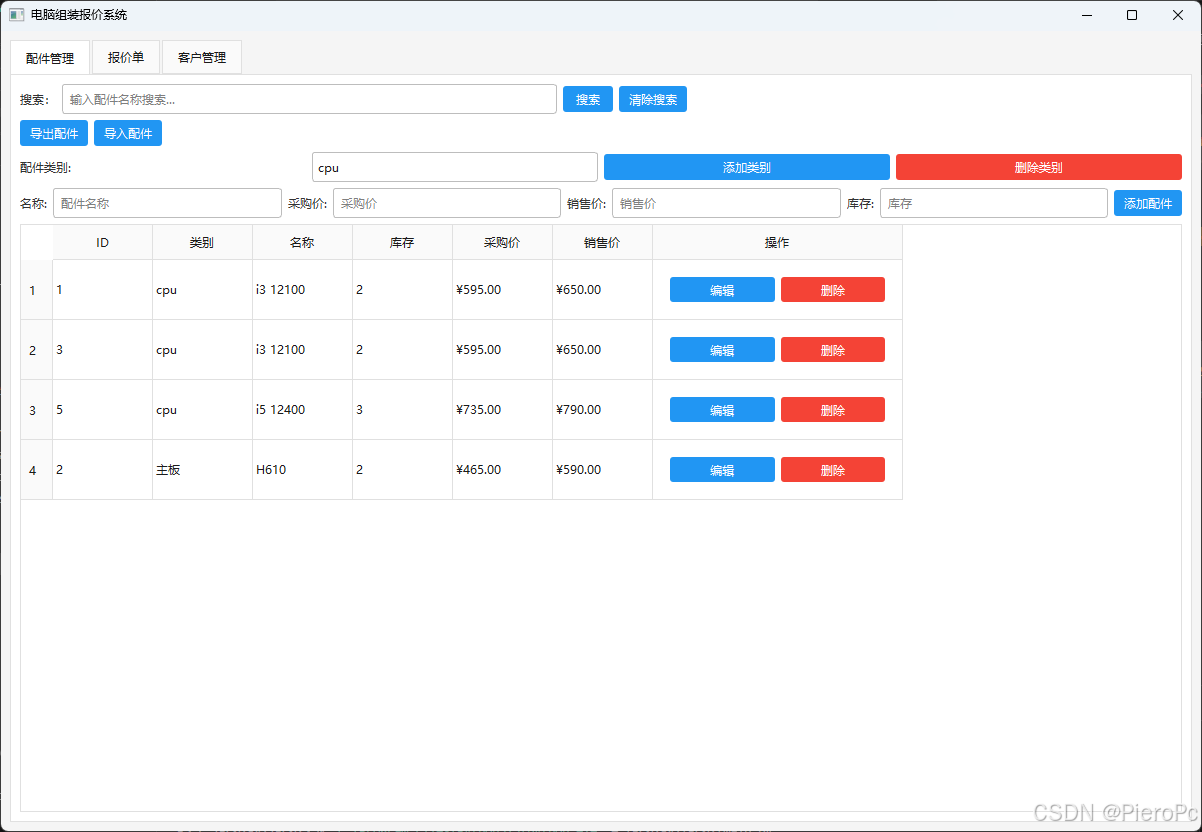This screenshot has height=832, width=1202.
Task: Click the ¥465.00 purchase price cell
Action: tap(502, 470)
